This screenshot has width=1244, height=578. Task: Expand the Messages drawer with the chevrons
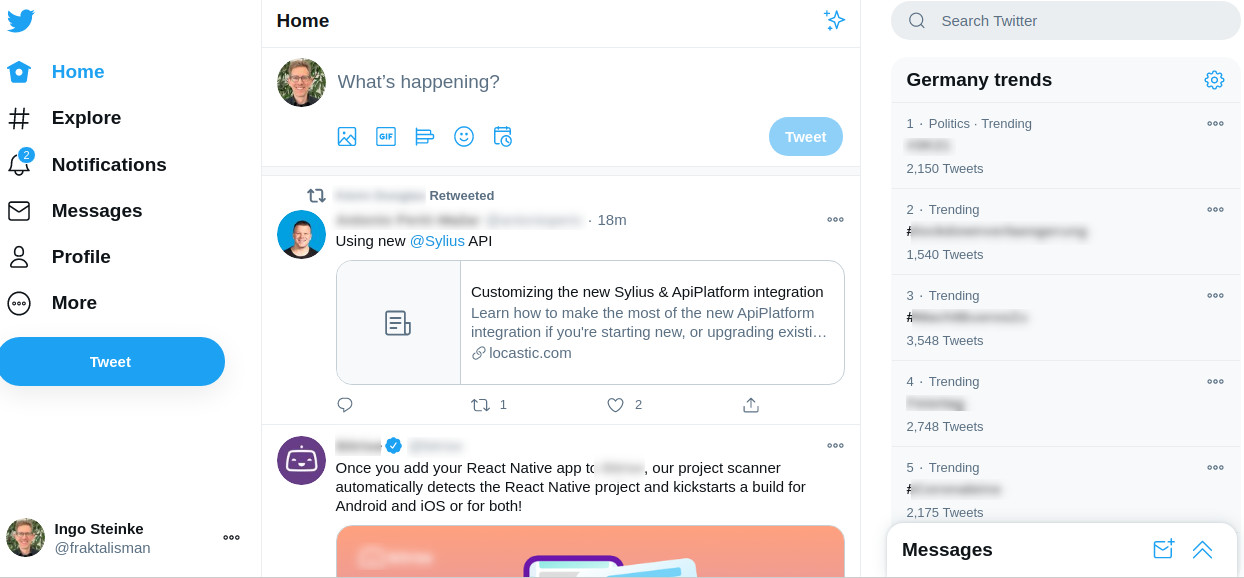pyautogui.click(x=1202, y=549)
